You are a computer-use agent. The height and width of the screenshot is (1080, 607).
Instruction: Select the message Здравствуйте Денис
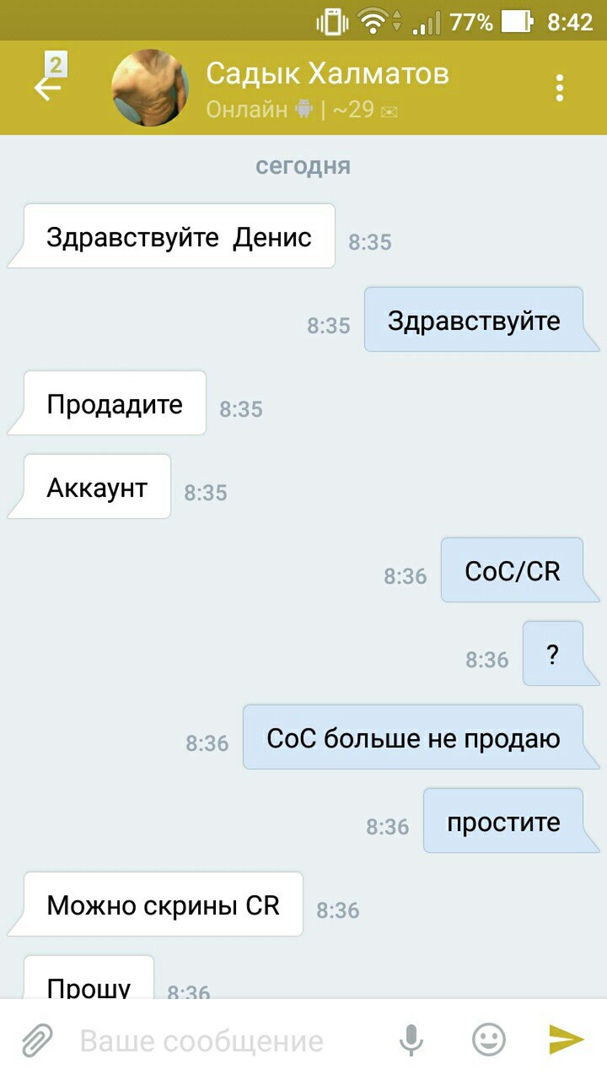tap(179, 236)
